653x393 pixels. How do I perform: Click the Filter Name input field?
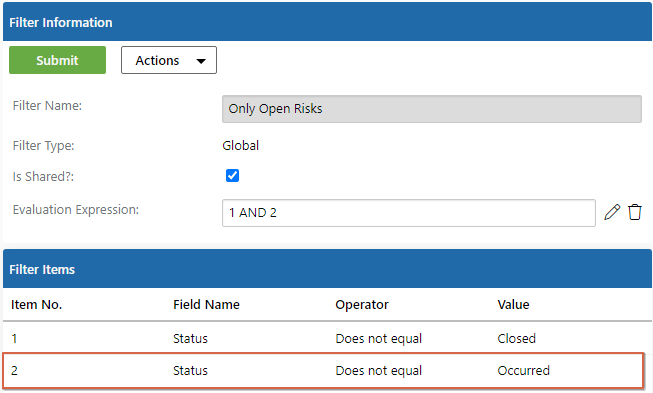tap(432, 109)
